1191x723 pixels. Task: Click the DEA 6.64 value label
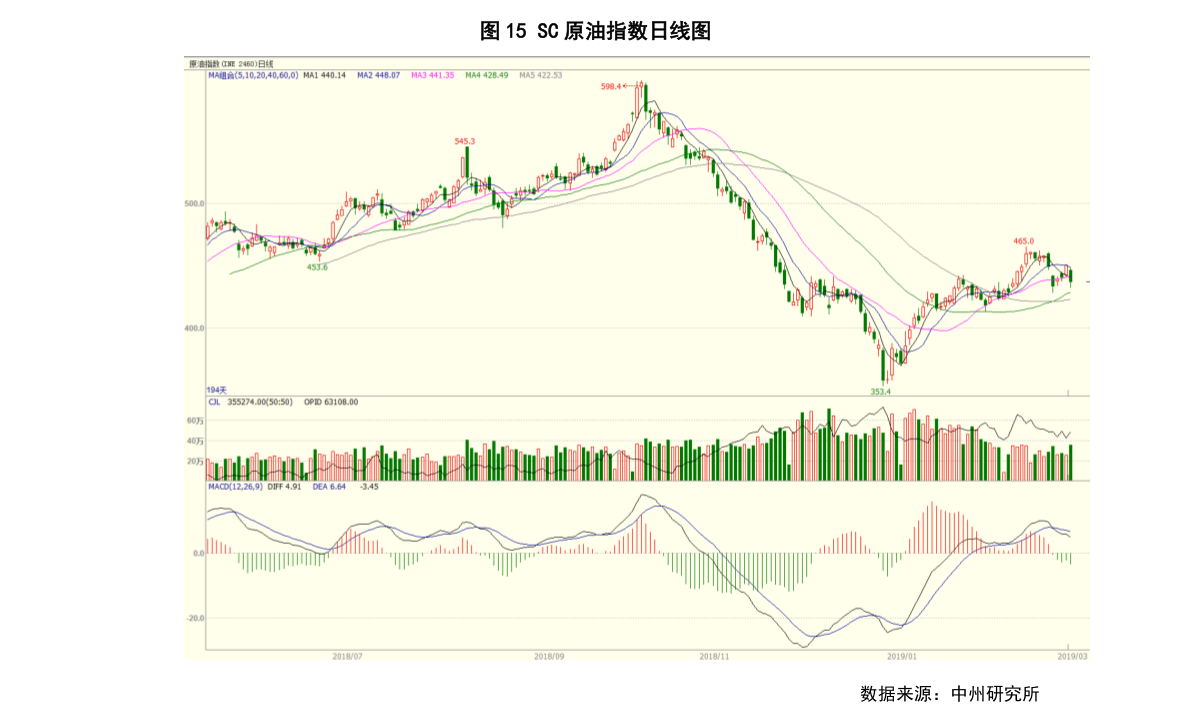click(x=329, y=487)
